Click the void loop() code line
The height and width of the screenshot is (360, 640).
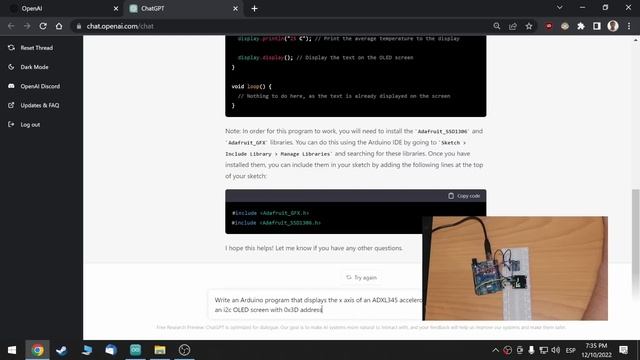tap(251, 87)
